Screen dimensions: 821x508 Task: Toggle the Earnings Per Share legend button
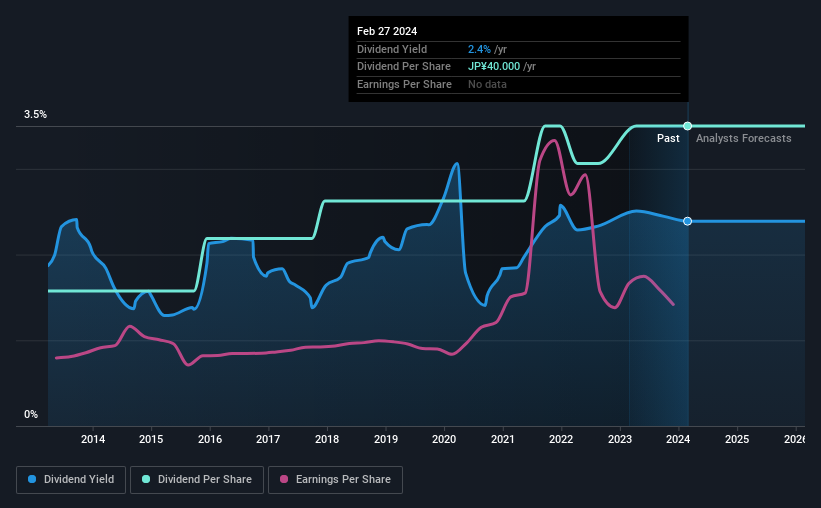335,480
